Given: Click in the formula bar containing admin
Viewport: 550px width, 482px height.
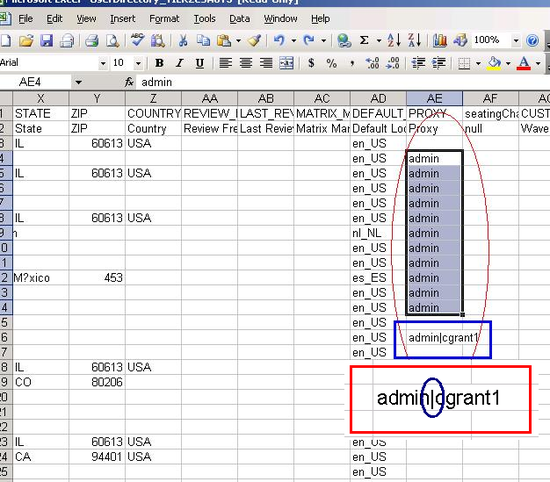Looking at the screenshot, I should tap(344, 82).
